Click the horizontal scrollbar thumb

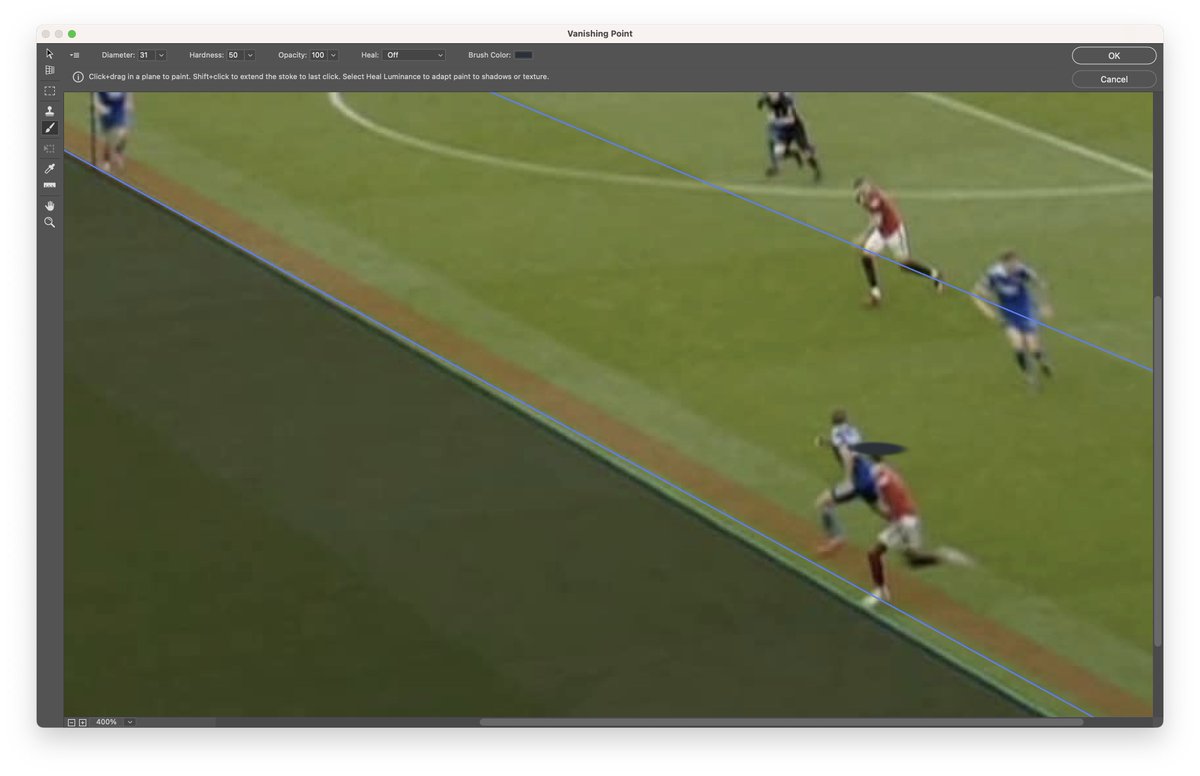coord(781,722)
